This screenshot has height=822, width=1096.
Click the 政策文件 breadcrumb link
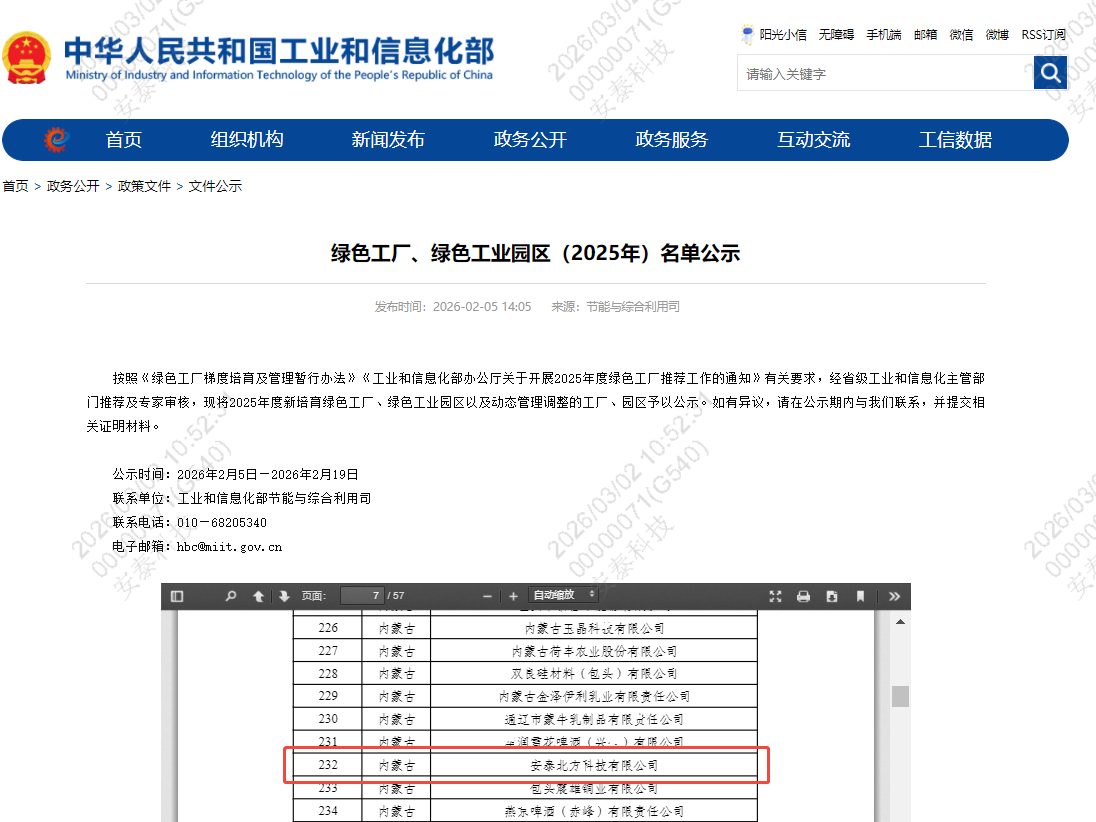tap(144, 186)
